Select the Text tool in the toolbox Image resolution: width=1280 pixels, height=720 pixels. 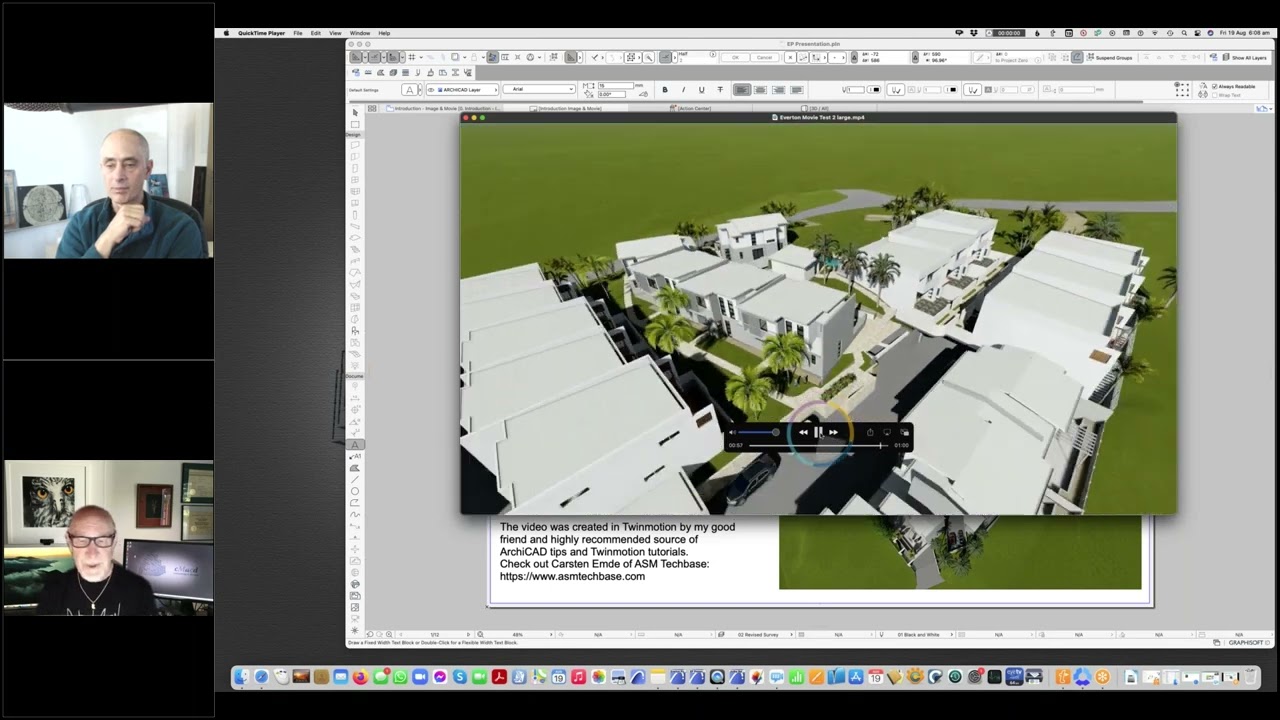pyautogui.click(x=355, y=445)
